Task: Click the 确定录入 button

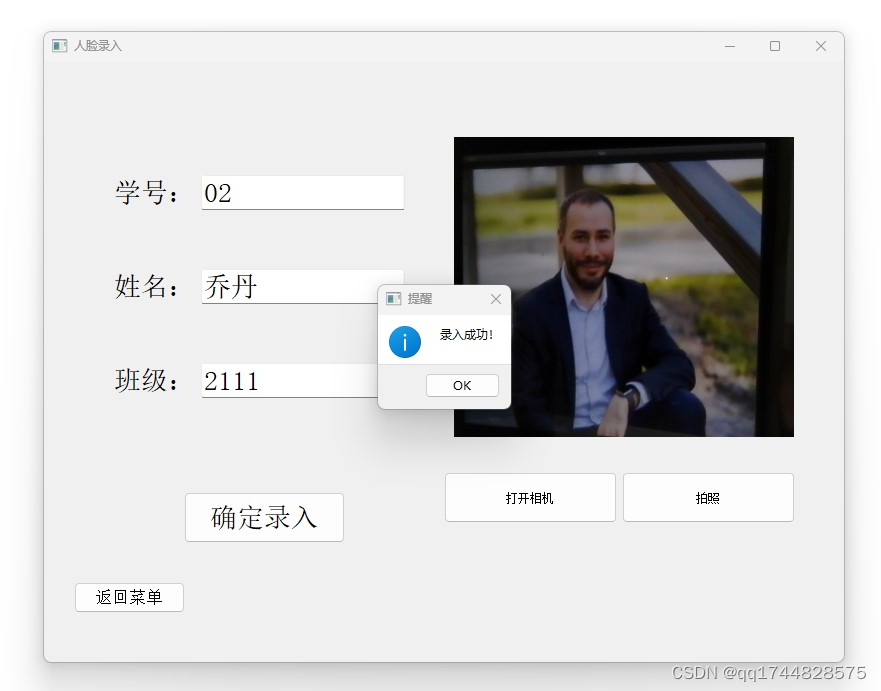Action: point(264,517)
